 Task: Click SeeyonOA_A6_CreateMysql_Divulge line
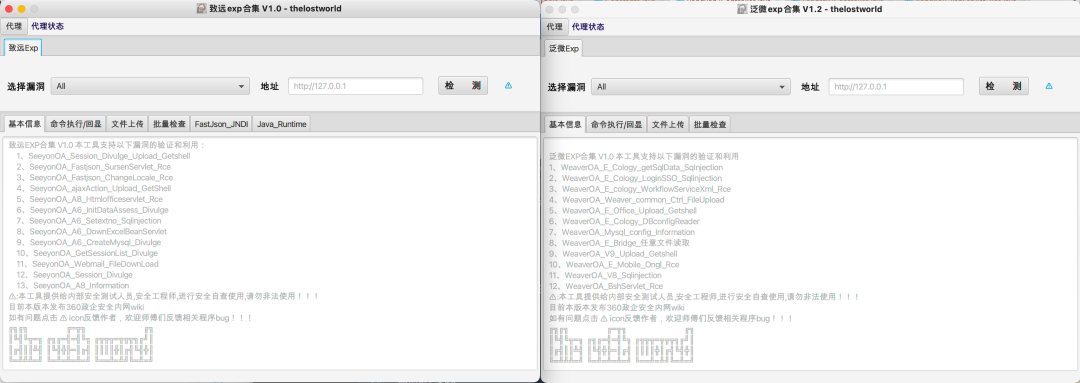(x=90, y=242)
